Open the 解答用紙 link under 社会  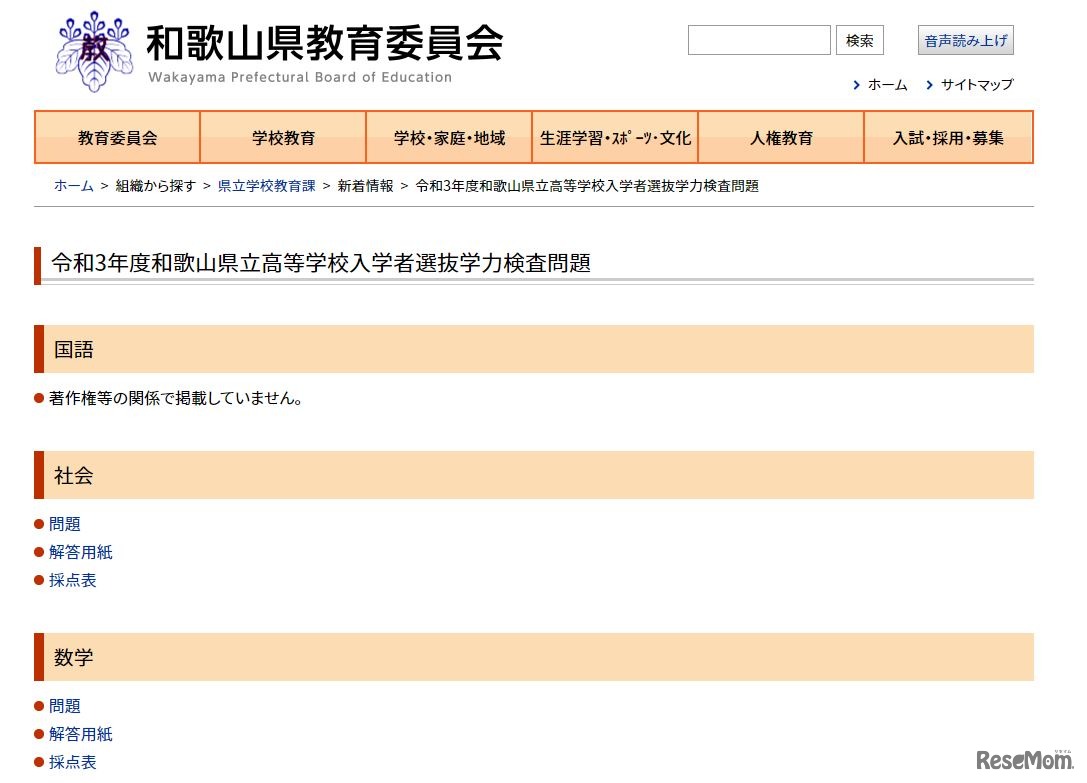[80, 552]
